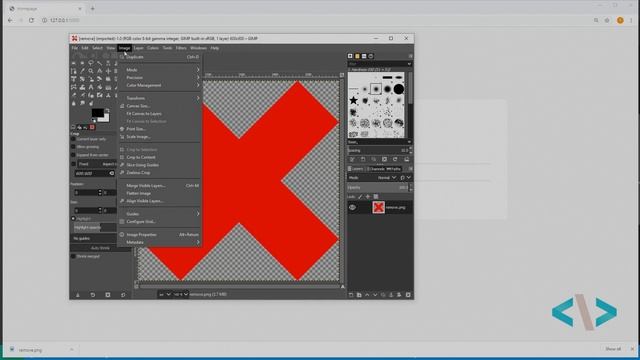Open the 'No guides' dropdown
The width and height of the screenshot is (640, 360).
coord(93,238)
